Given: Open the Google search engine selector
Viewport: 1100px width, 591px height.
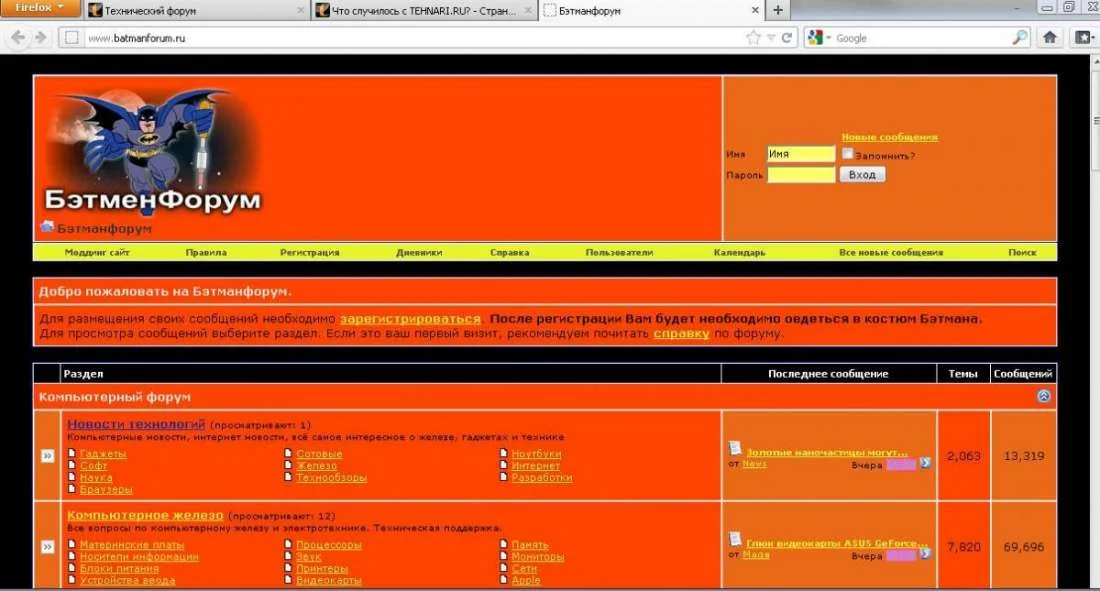Looking at the screenshot, I should point(819,38).
